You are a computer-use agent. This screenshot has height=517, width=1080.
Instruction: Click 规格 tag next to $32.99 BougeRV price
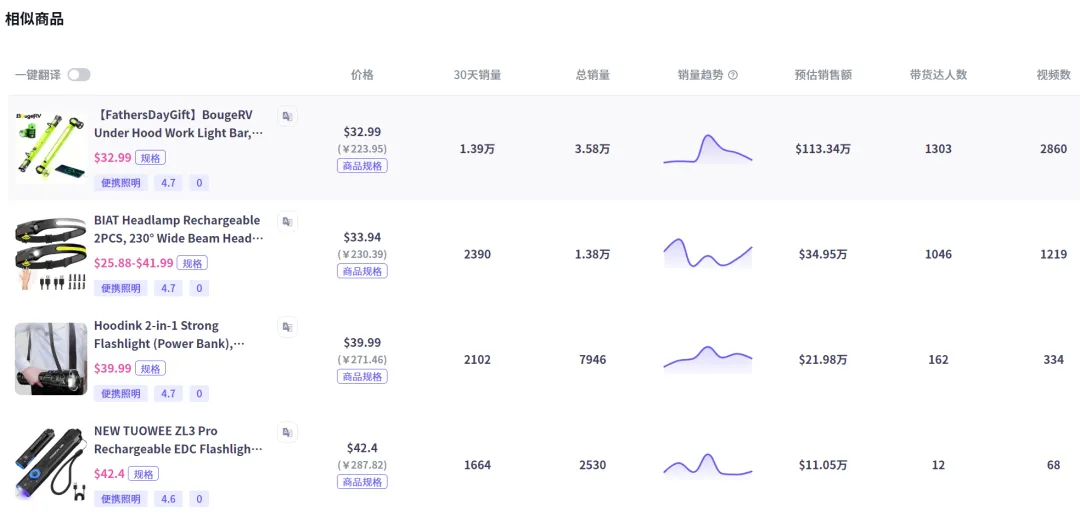tap(150, 158)
